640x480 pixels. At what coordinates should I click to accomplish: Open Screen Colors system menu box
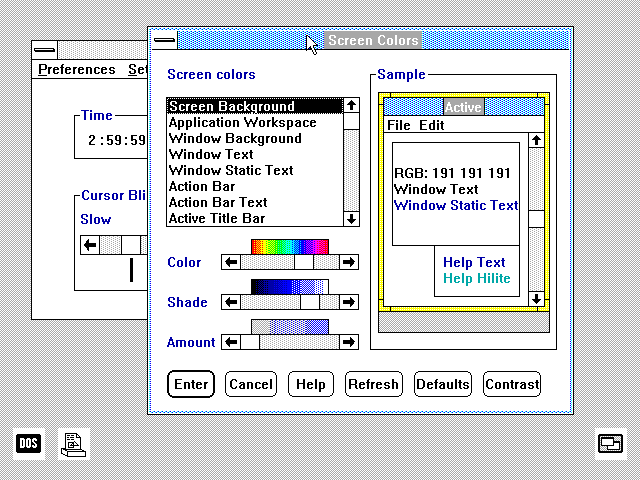[164, 40]
